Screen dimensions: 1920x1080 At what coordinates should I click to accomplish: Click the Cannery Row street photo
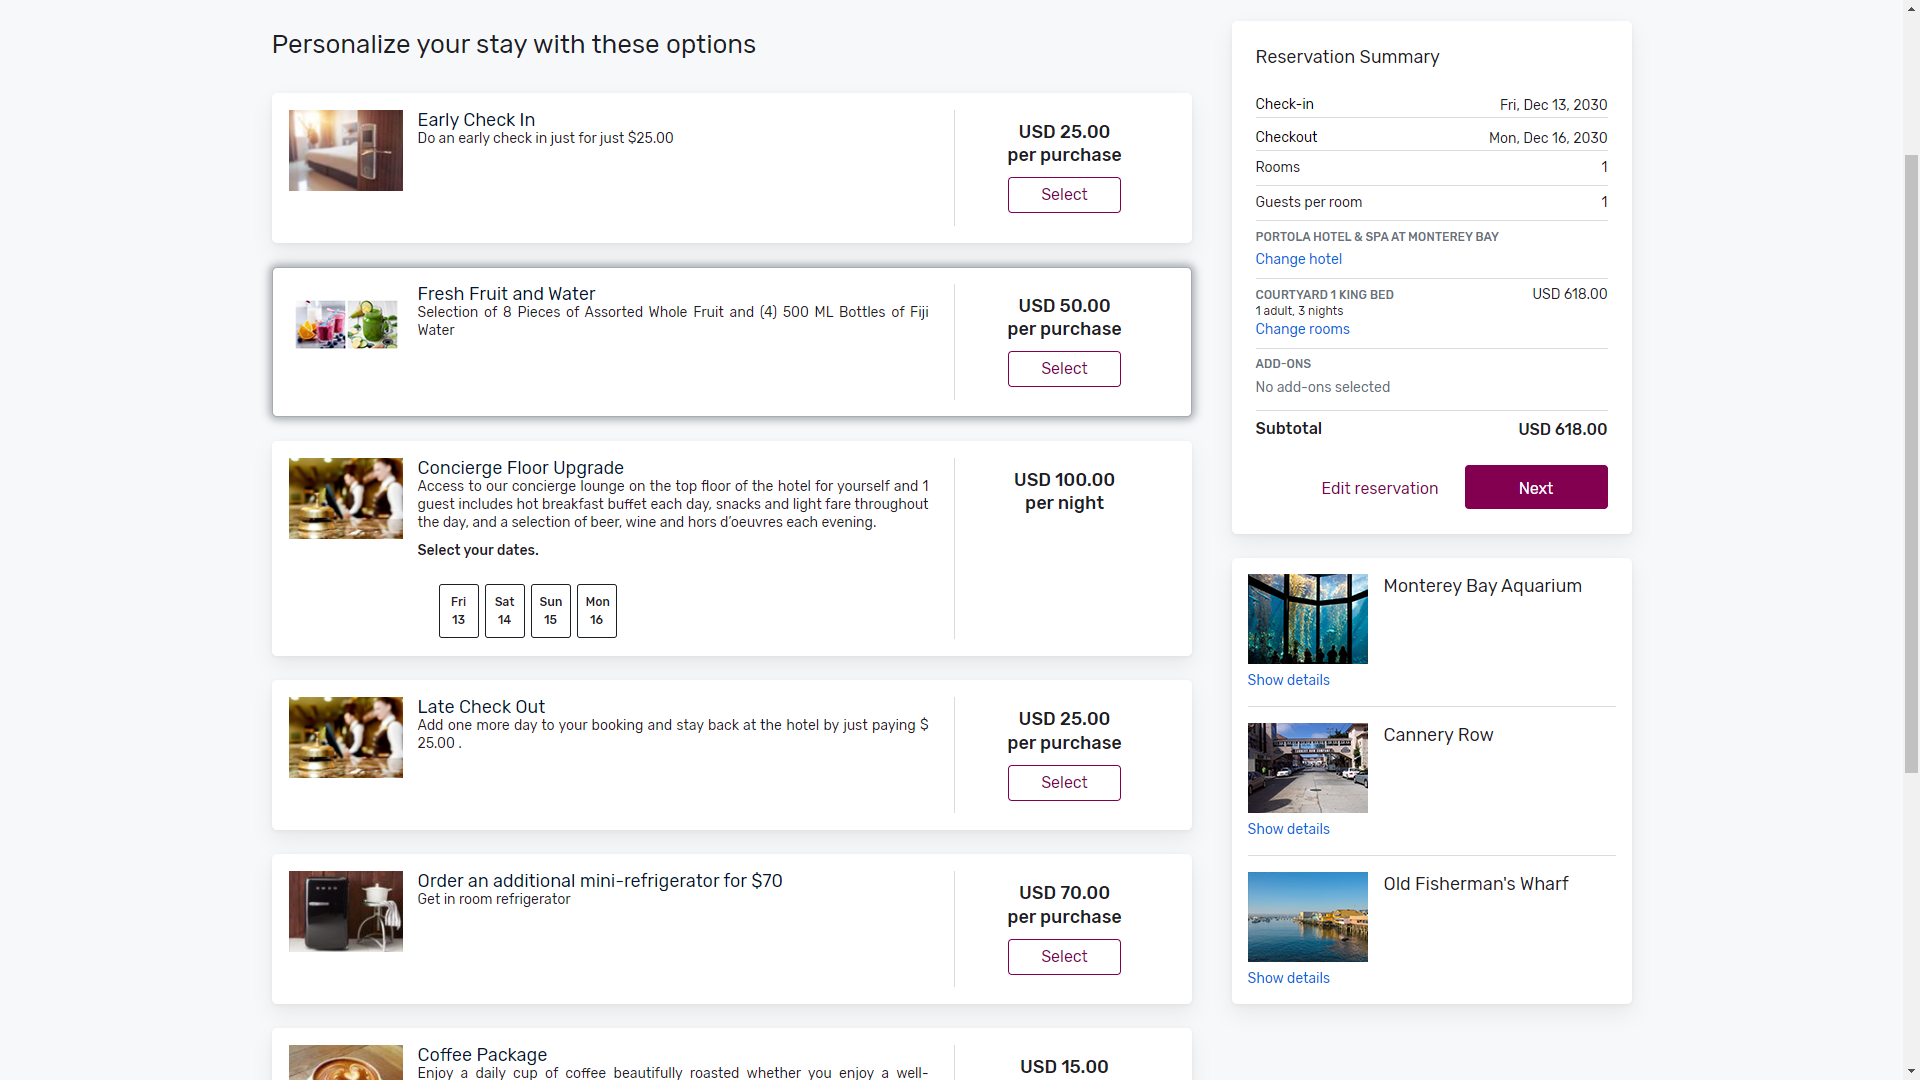point(1308,768)
